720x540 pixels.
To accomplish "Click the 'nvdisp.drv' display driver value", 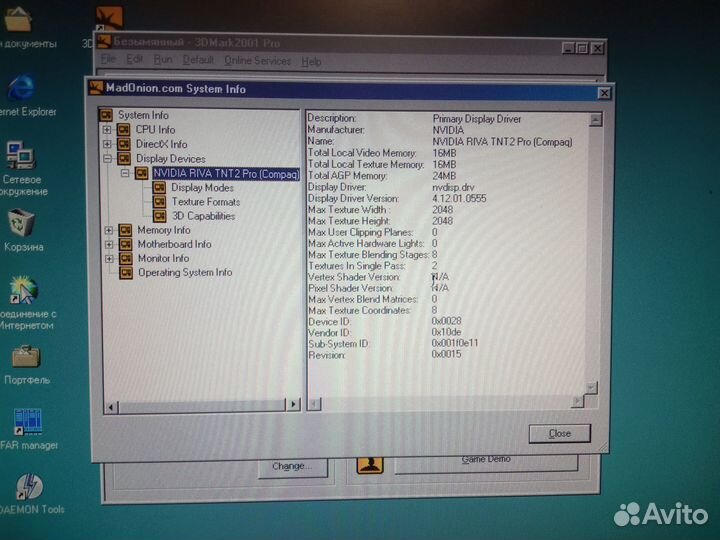I will [x=453, y=187].
